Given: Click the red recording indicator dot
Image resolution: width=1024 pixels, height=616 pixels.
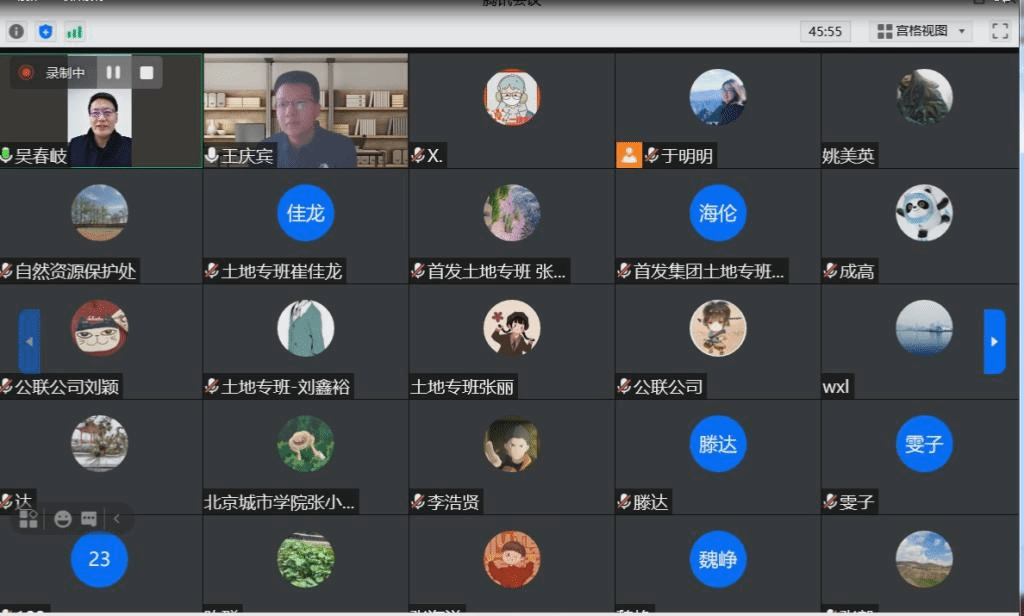Looking at the screenshot, I should (26, 73).
